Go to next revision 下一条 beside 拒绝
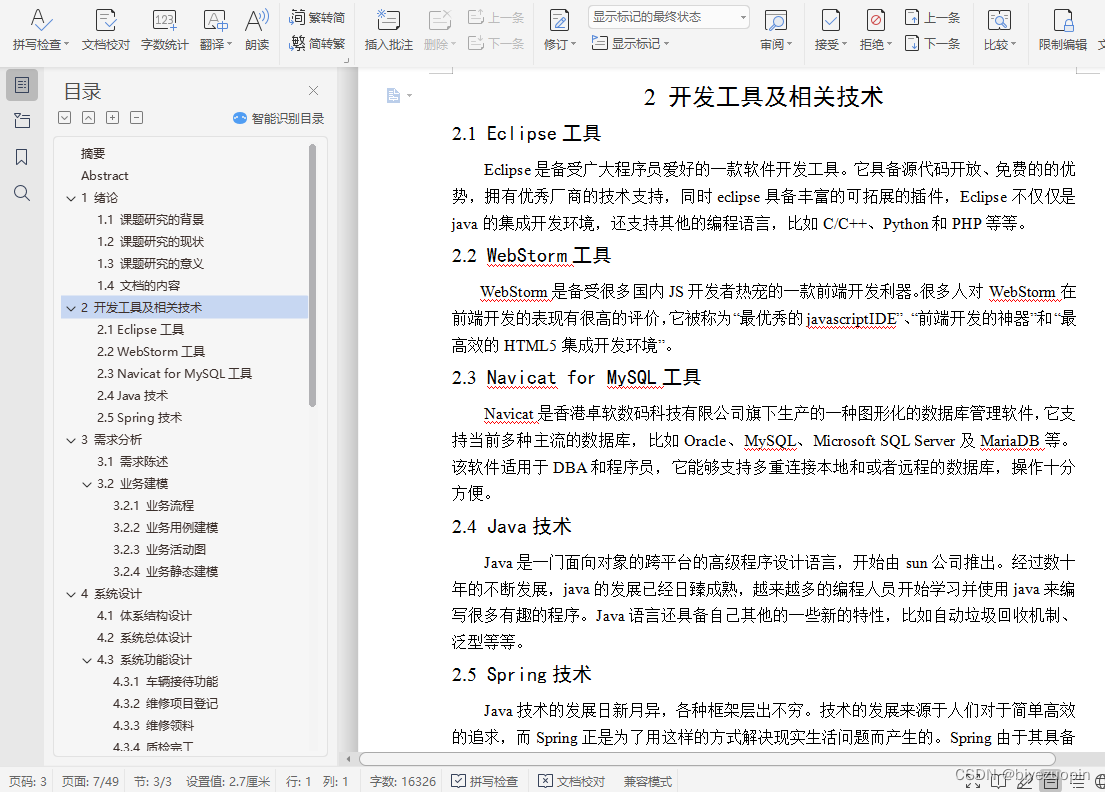Image resolution: width=1105 pixels, height=792 pixels. tap(932, 44)
